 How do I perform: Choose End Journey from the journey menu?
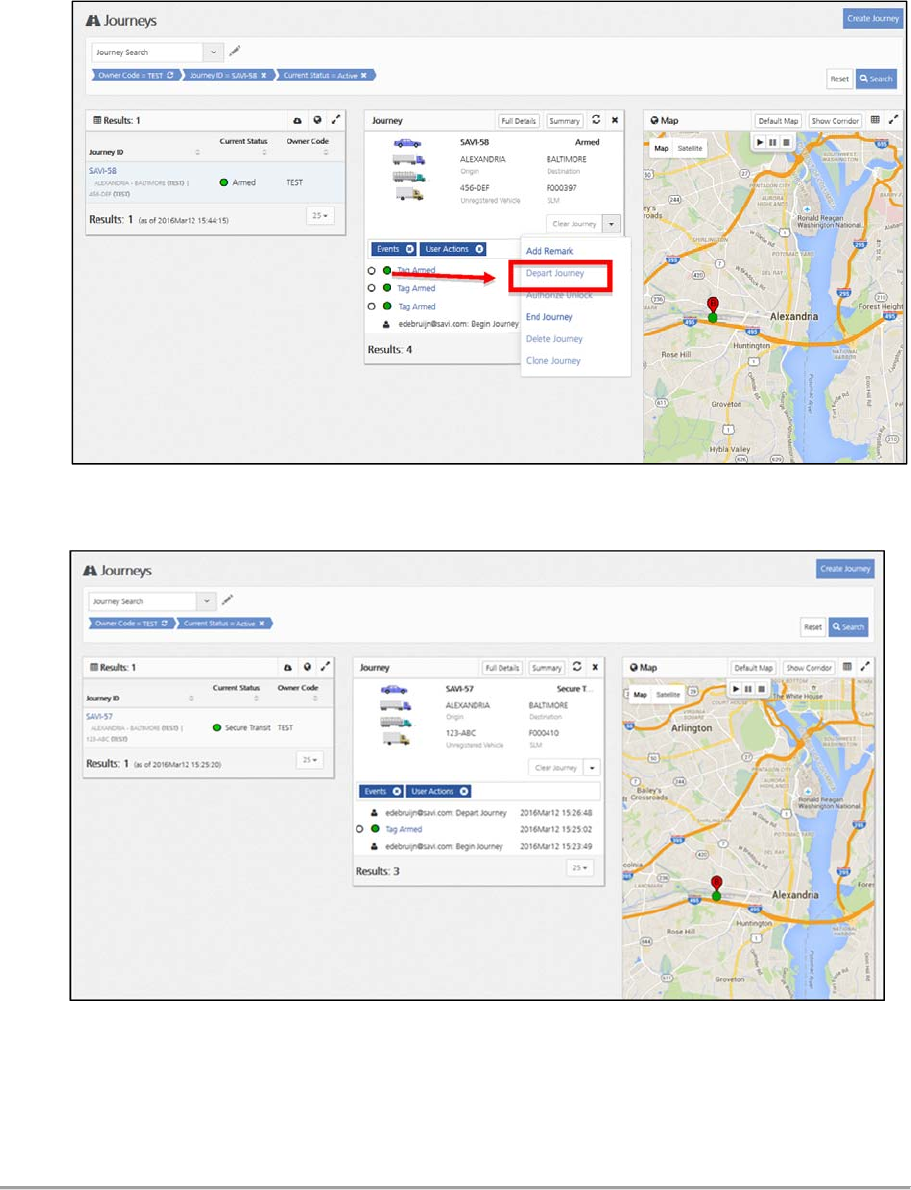[x=549, y=317]
